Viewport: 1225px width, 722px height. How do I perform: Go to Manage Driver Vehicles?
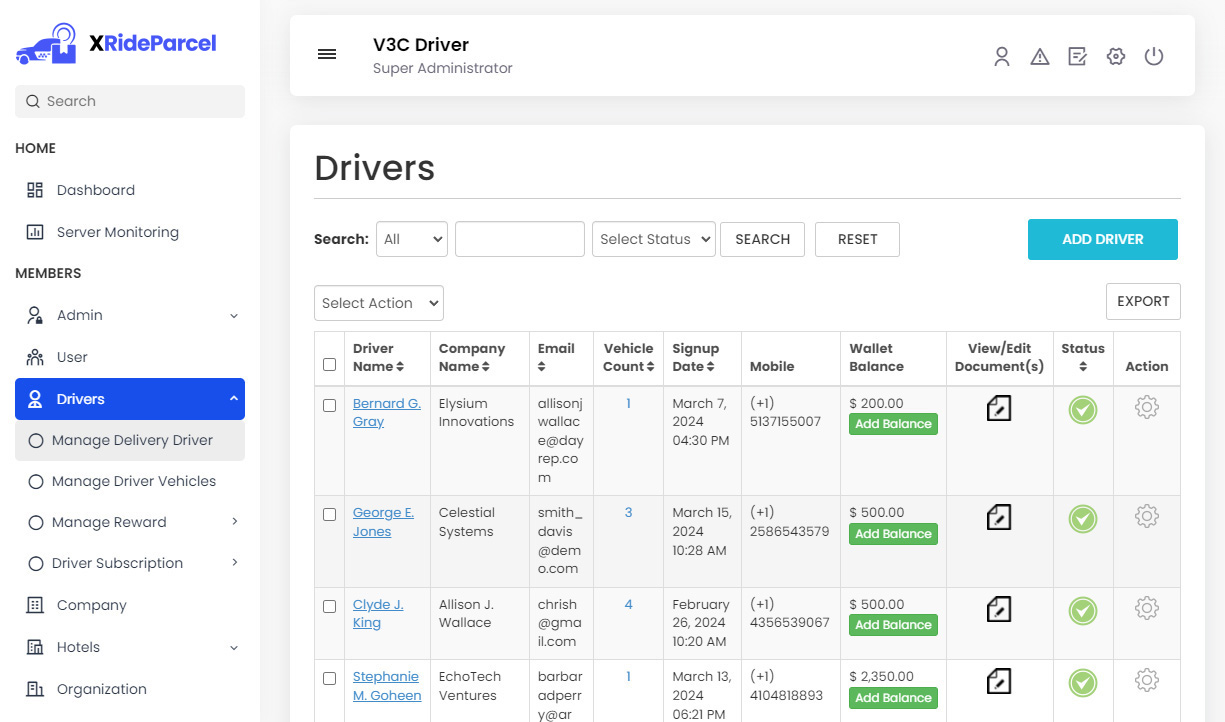133,481
